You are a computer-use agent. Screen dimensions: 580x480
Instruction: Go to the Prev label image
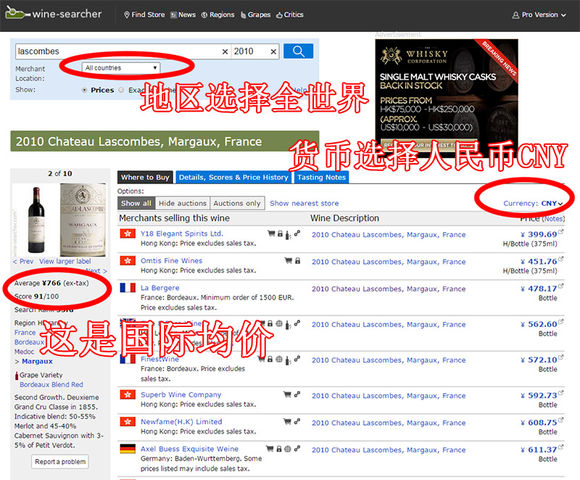tap(23, 261)
